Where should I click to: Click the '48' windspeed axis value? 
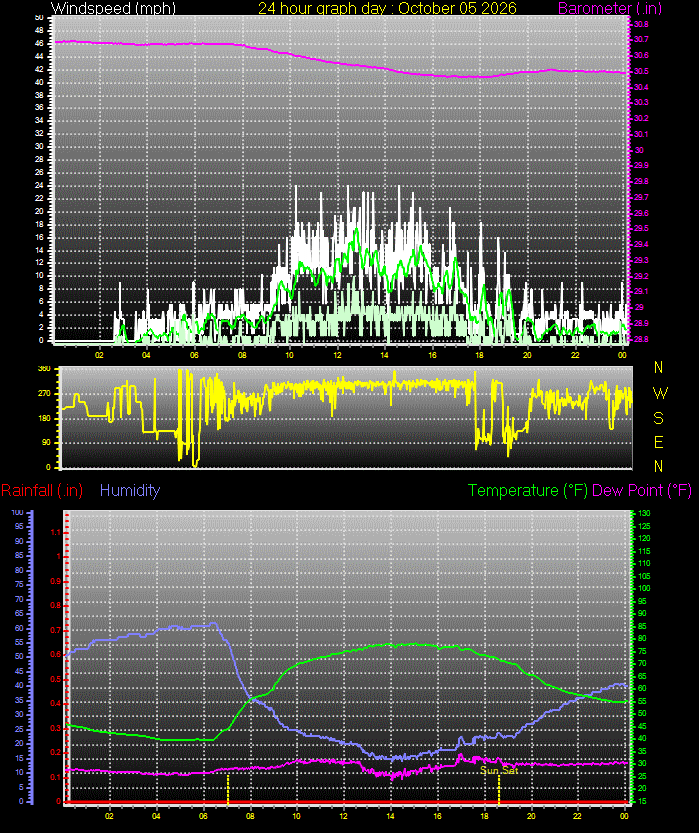point(39,30)
